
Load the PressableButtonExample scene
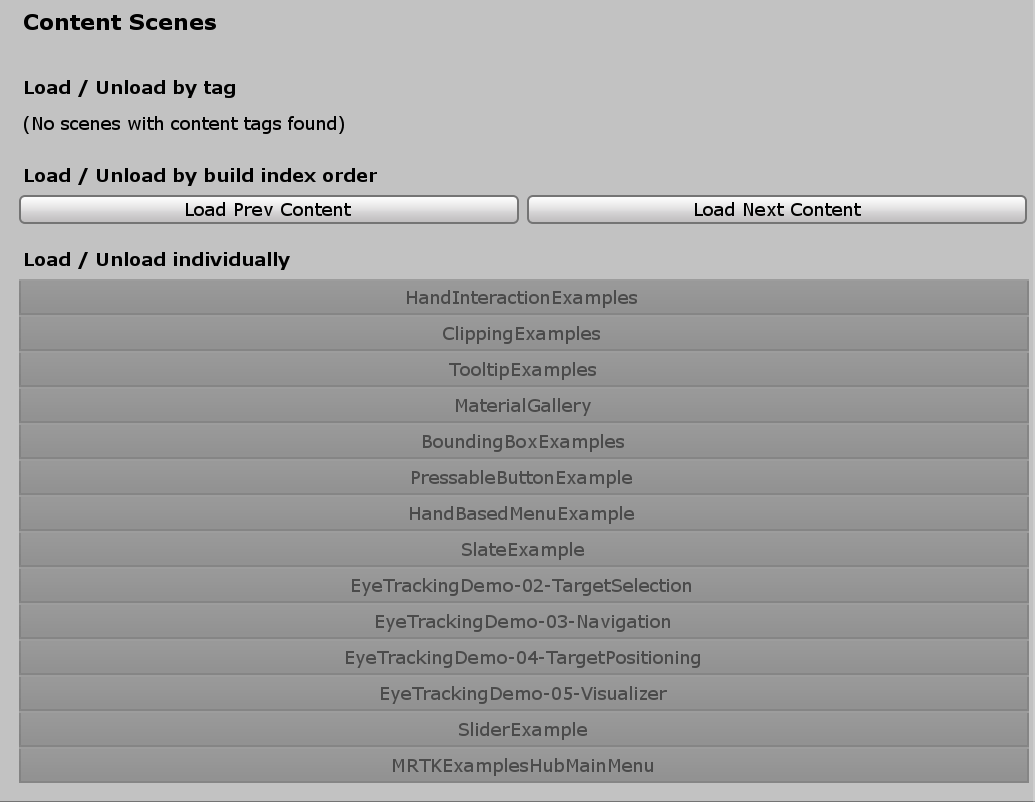521,477
